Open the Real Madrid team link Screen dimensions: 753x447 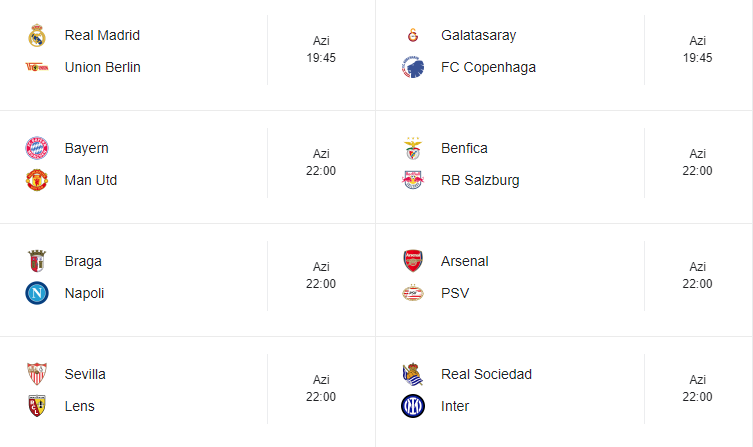click(102, 35)
